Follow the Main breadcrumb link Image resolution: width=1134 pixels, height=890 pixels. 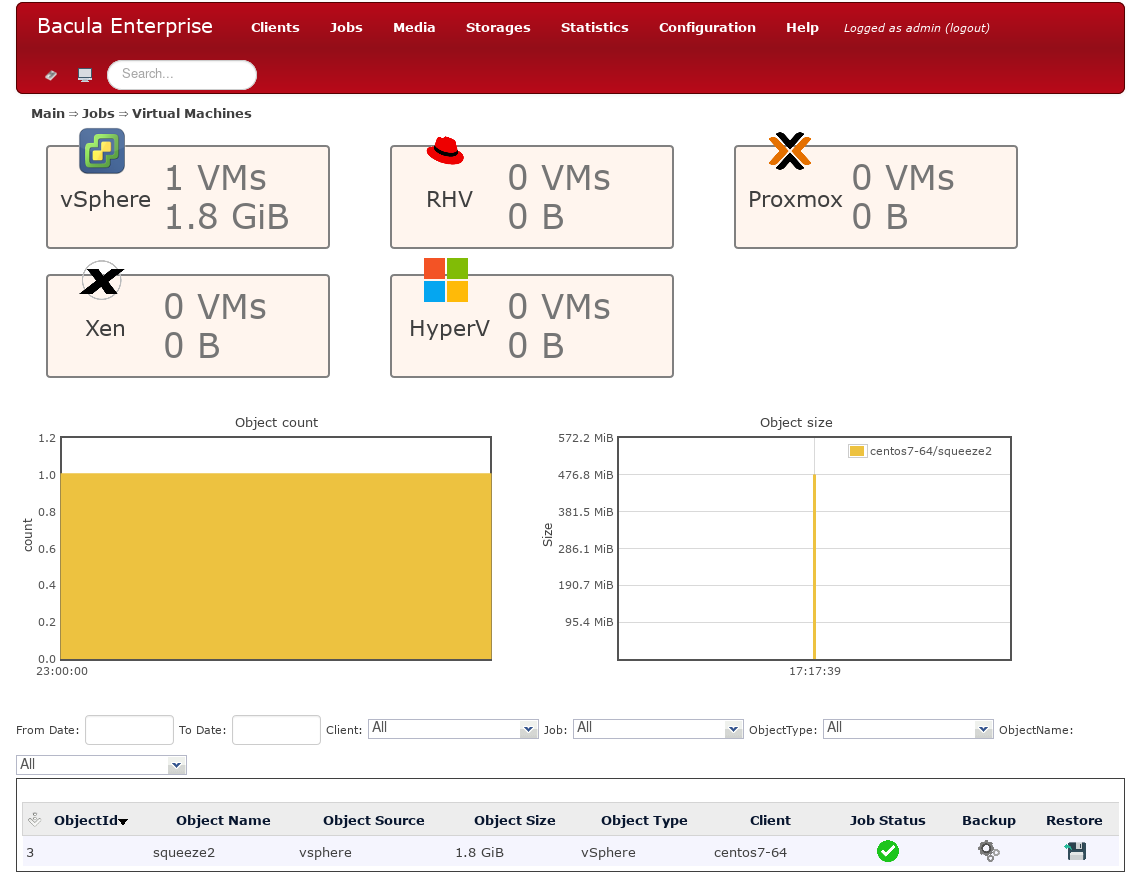47,113
